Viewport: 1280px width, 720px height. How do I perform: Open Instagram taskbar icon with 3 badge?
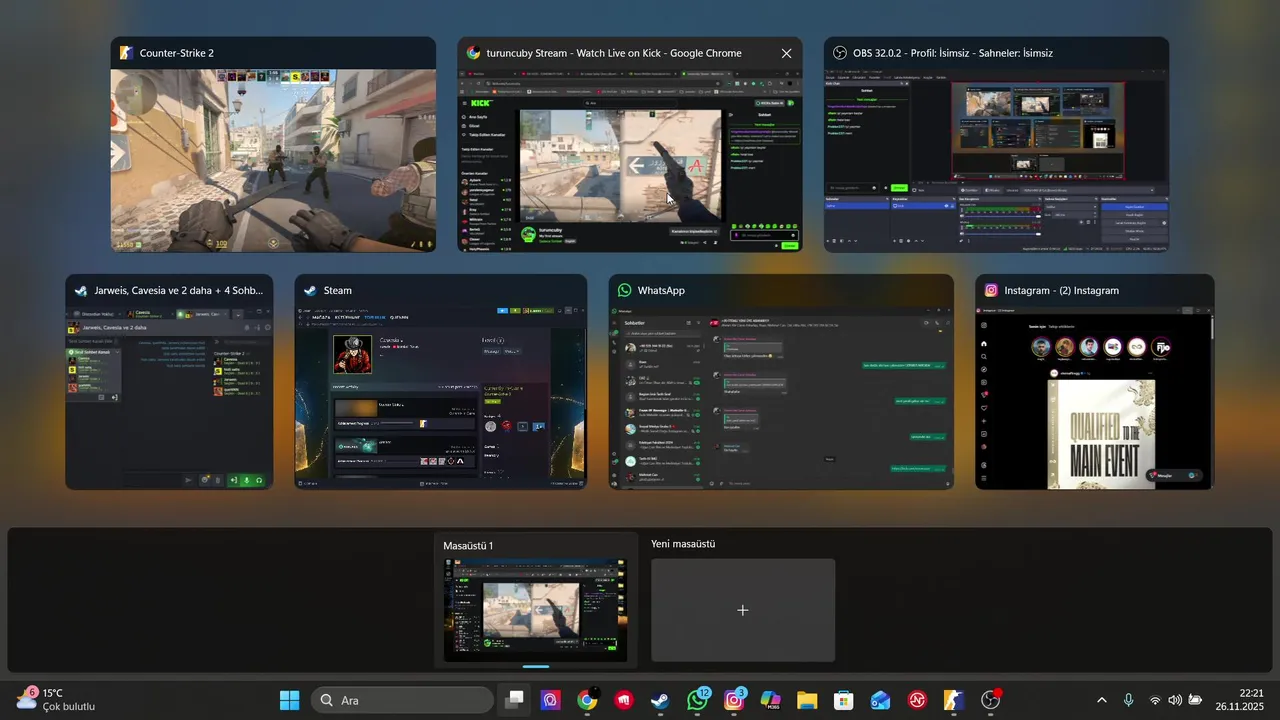[x=734, y=700]
